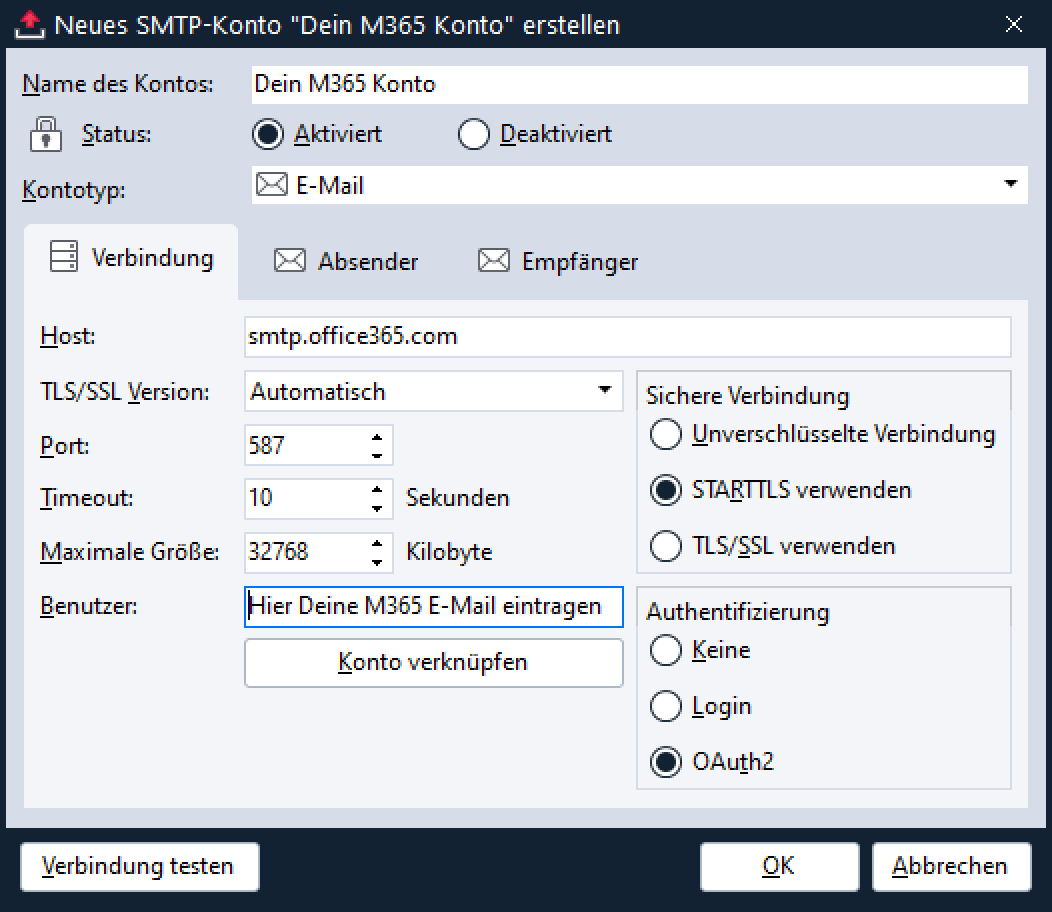Cancel the dialog with Abbrechen
Screen dimensions: 1052x912
(x=950, y=866)
